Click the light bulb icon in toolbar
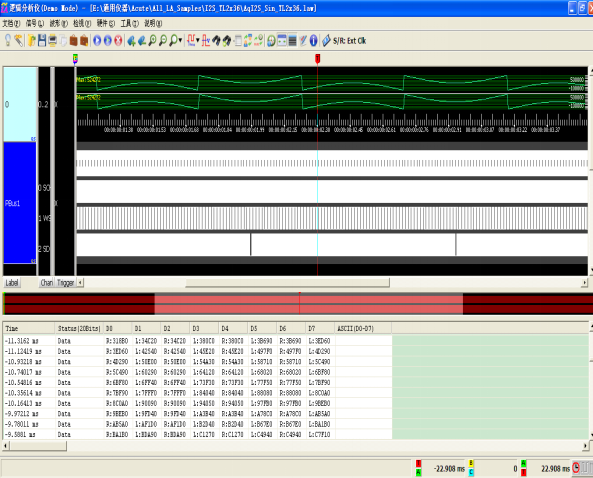This screenshot has width=593, height=478. [x=8, y=40]
